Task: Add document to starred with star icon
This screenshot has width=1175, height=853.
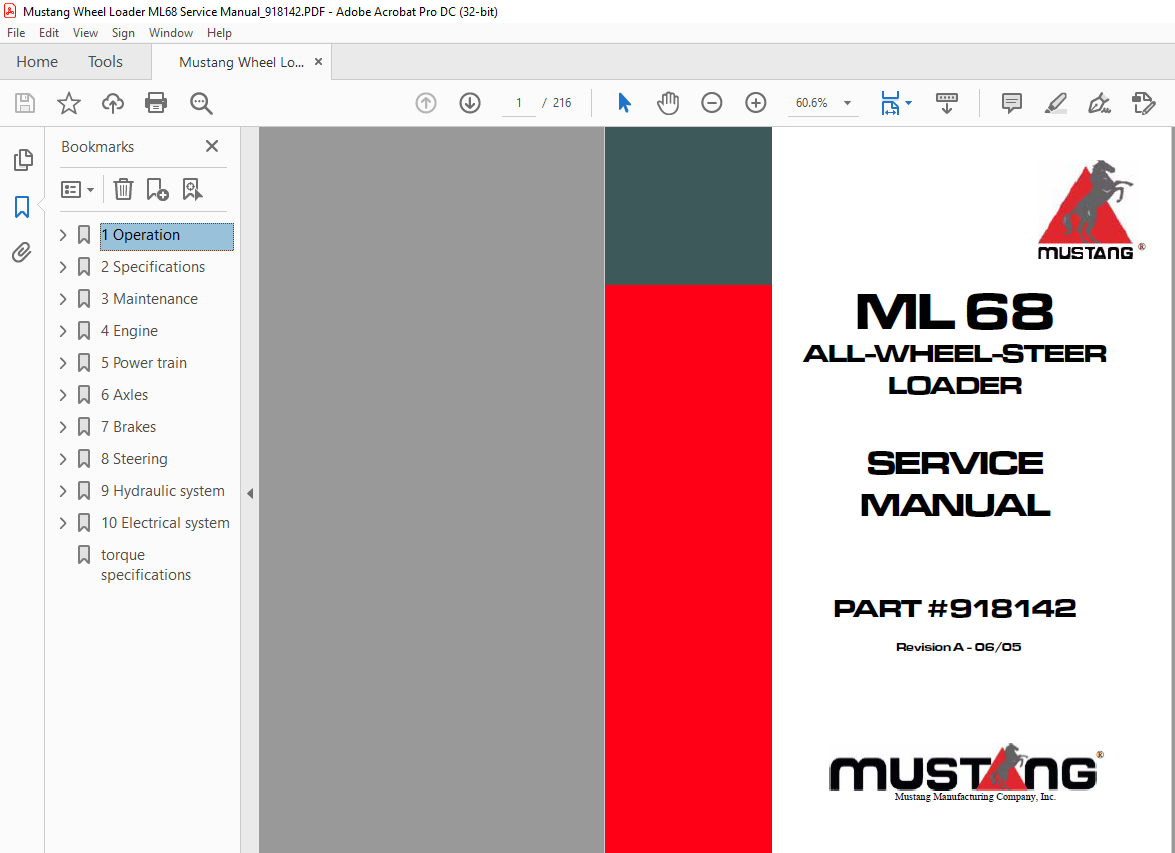Action: pyautogui.click(x=69, y=103)
